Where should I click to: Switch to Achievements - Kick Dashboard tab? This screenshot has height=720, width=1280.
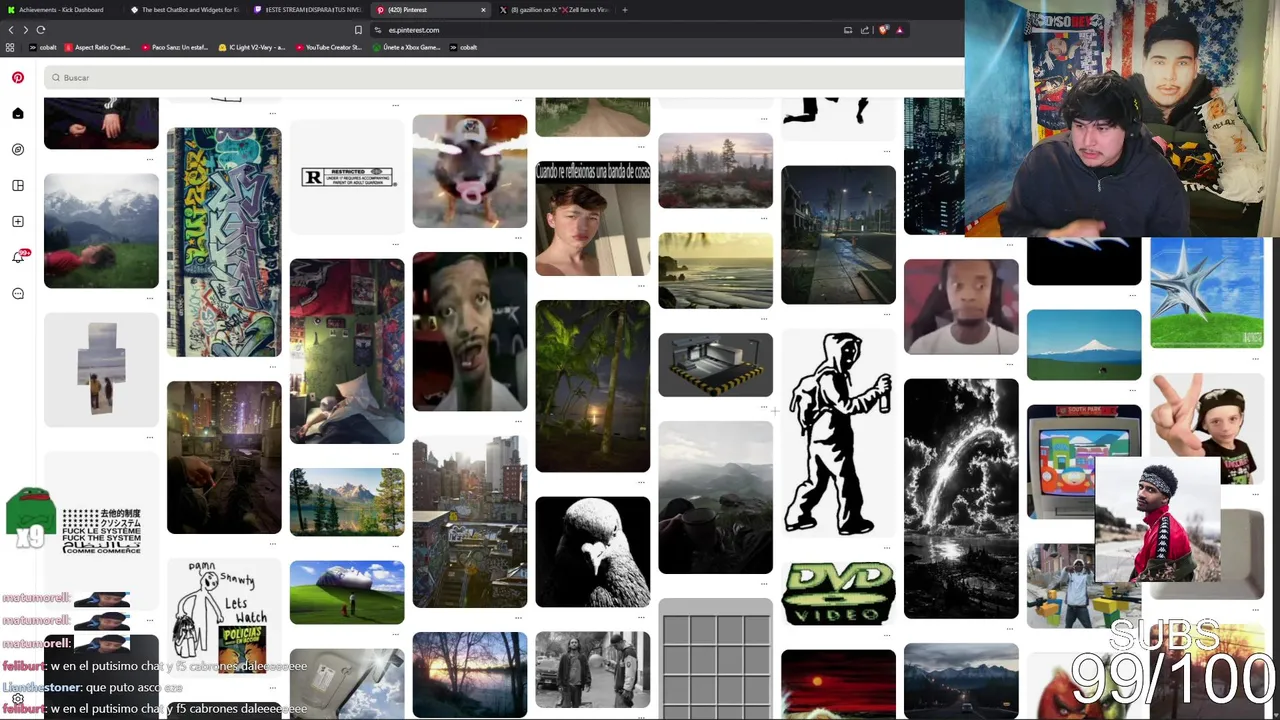[x=60, y=10]
